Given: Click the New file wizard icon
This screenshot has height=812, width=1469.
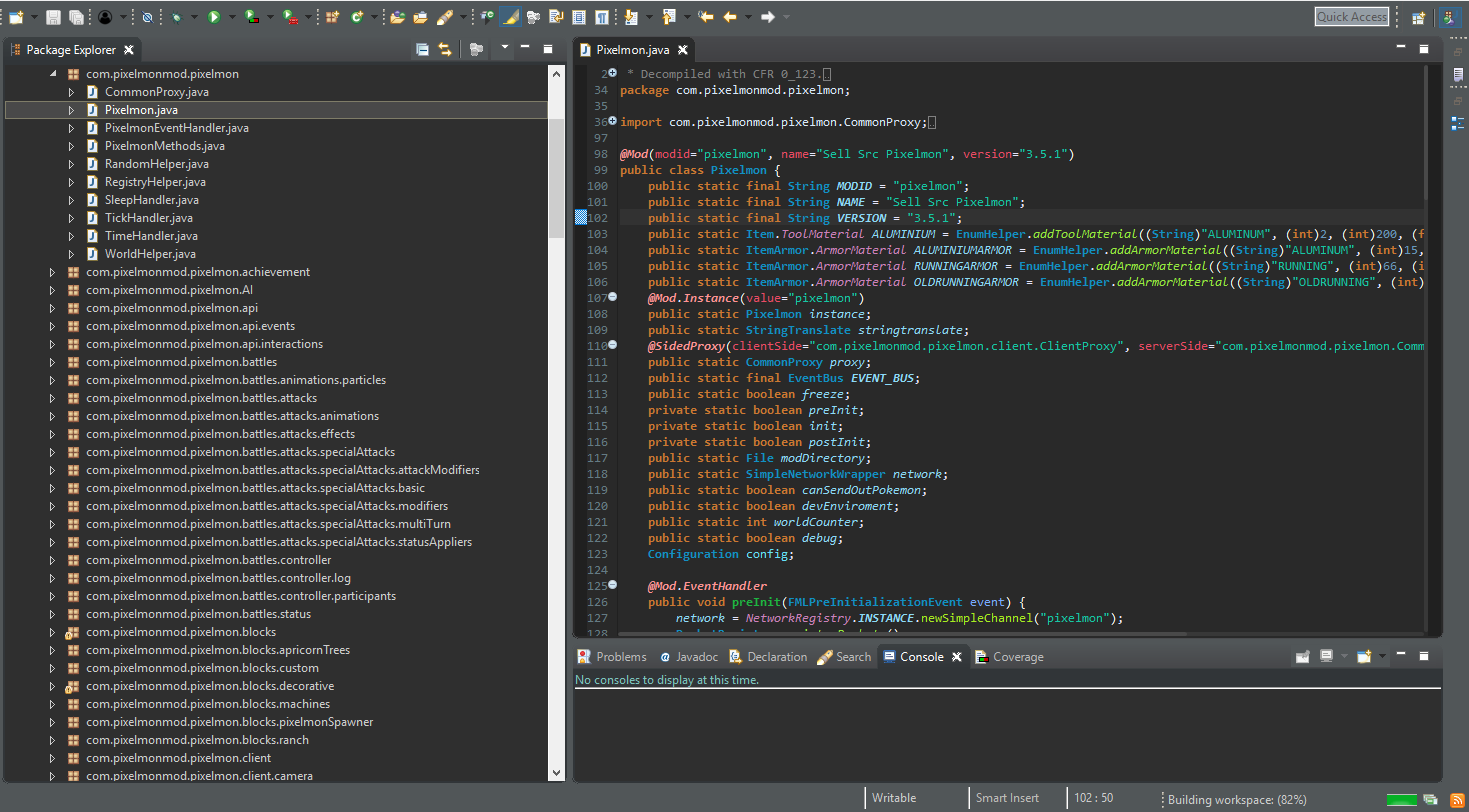Looking at the screenshot, I should coord(16,17).
